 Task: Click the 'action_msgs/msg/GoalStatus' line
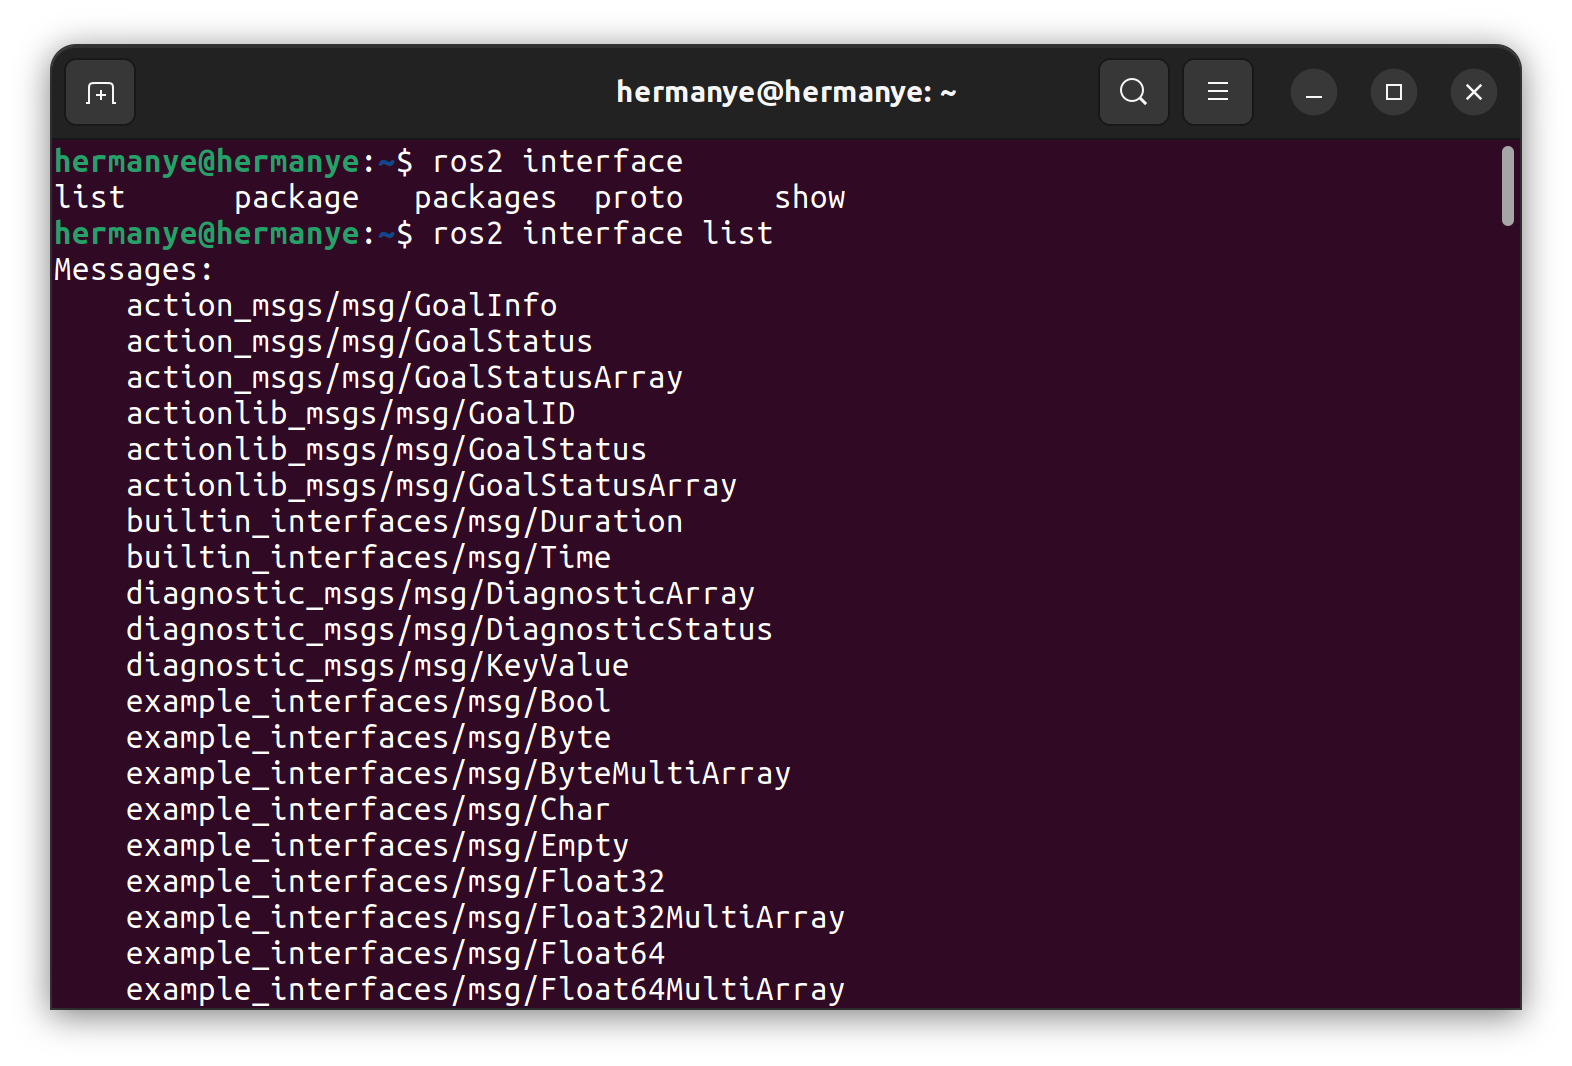(360, 342)
